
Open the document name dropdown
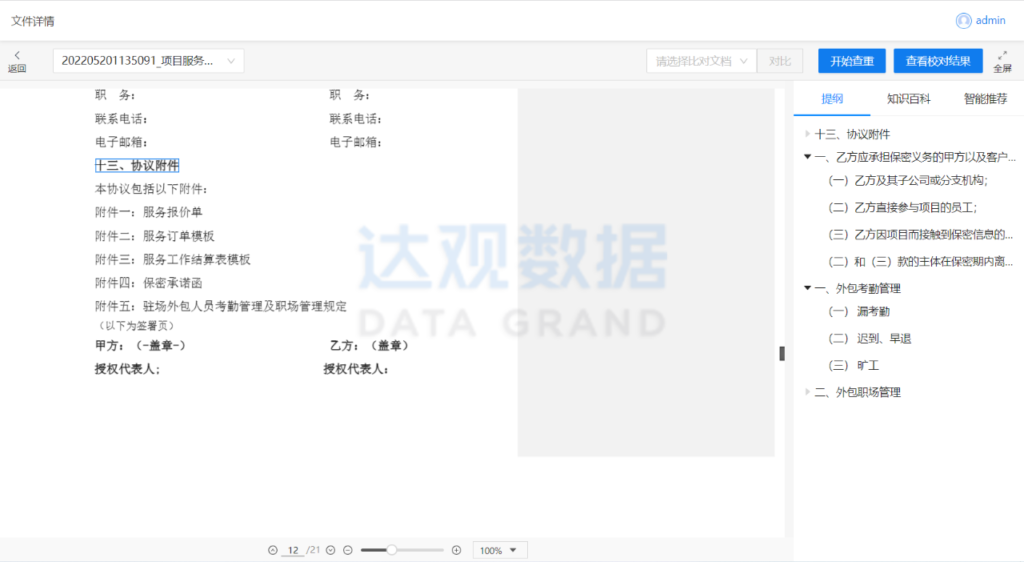click(x=148, y=61)
